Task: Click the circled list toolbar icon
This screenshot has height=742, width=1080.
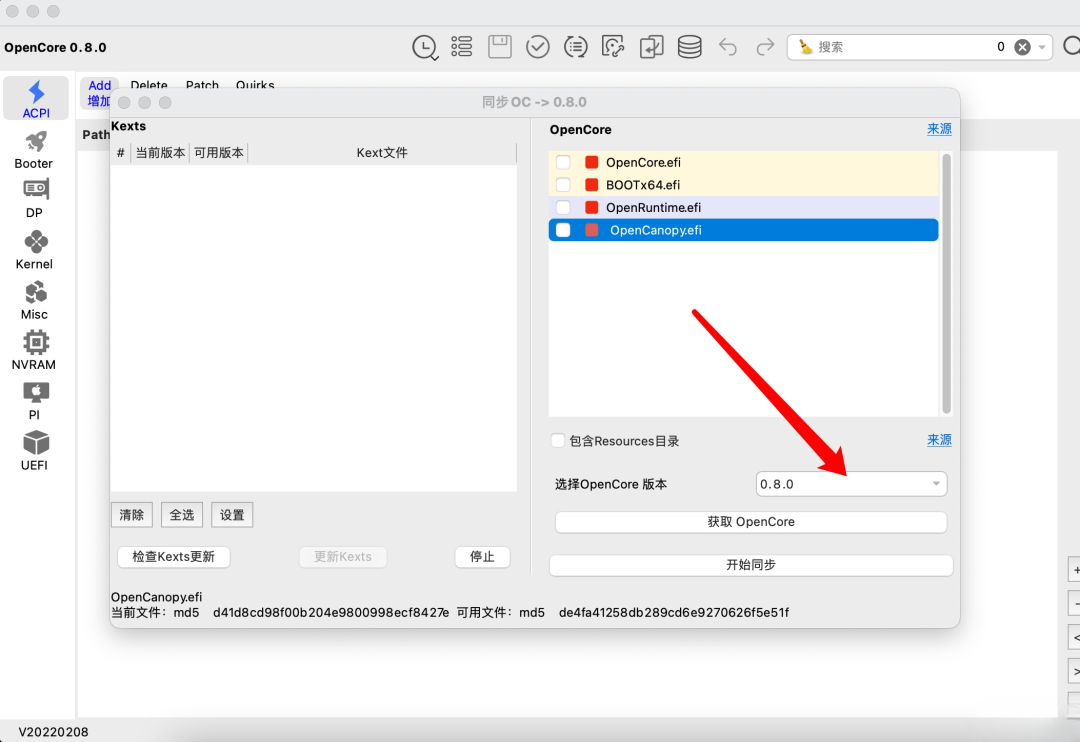Action: click(x=575, y=47)
